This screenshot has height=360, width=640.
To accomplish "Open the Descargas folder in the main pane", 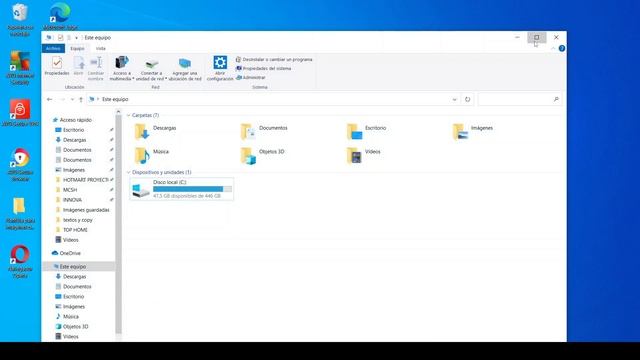I will [x=156, y=131].
